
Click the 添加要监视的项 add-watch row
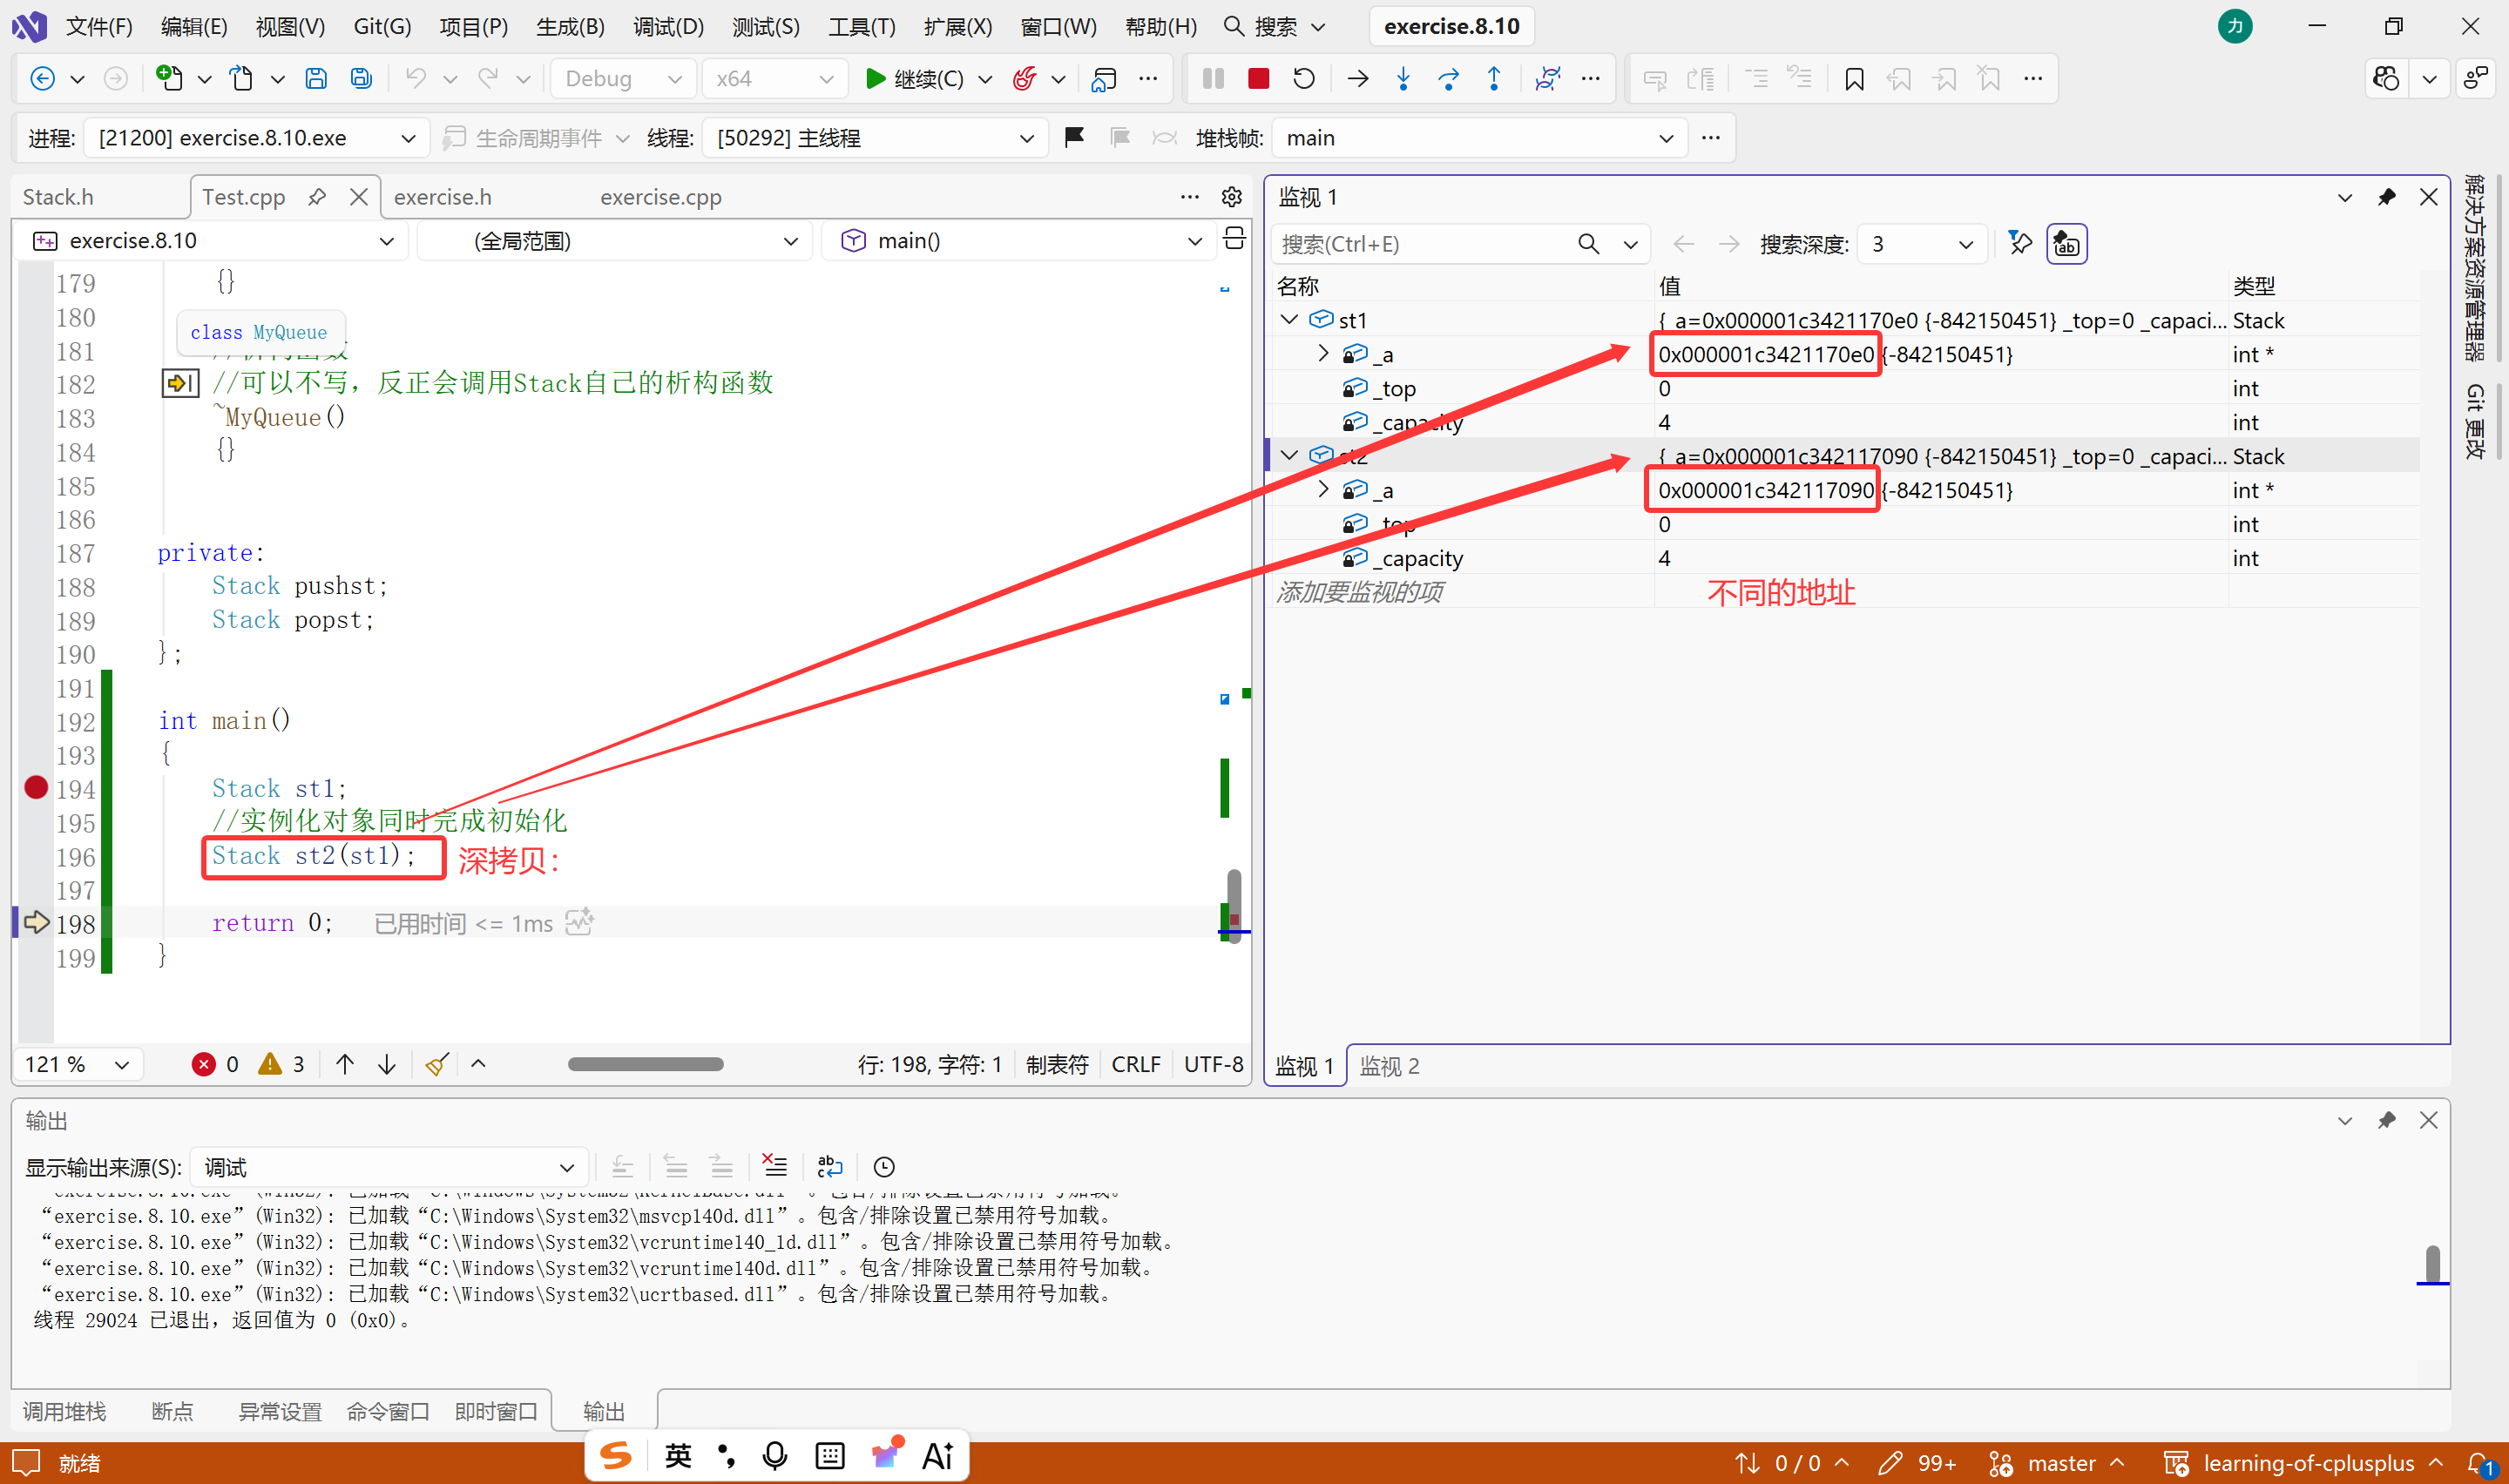(x=1359, y=593)
